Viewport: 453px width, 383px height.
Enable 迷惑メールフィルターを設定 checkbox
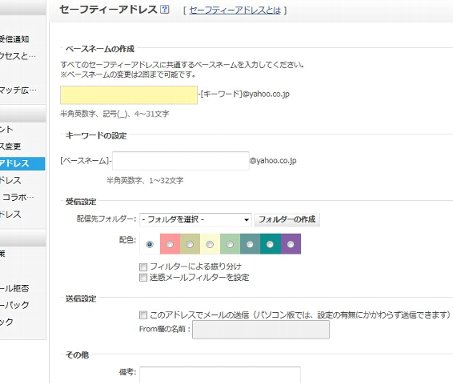[143, 278]
